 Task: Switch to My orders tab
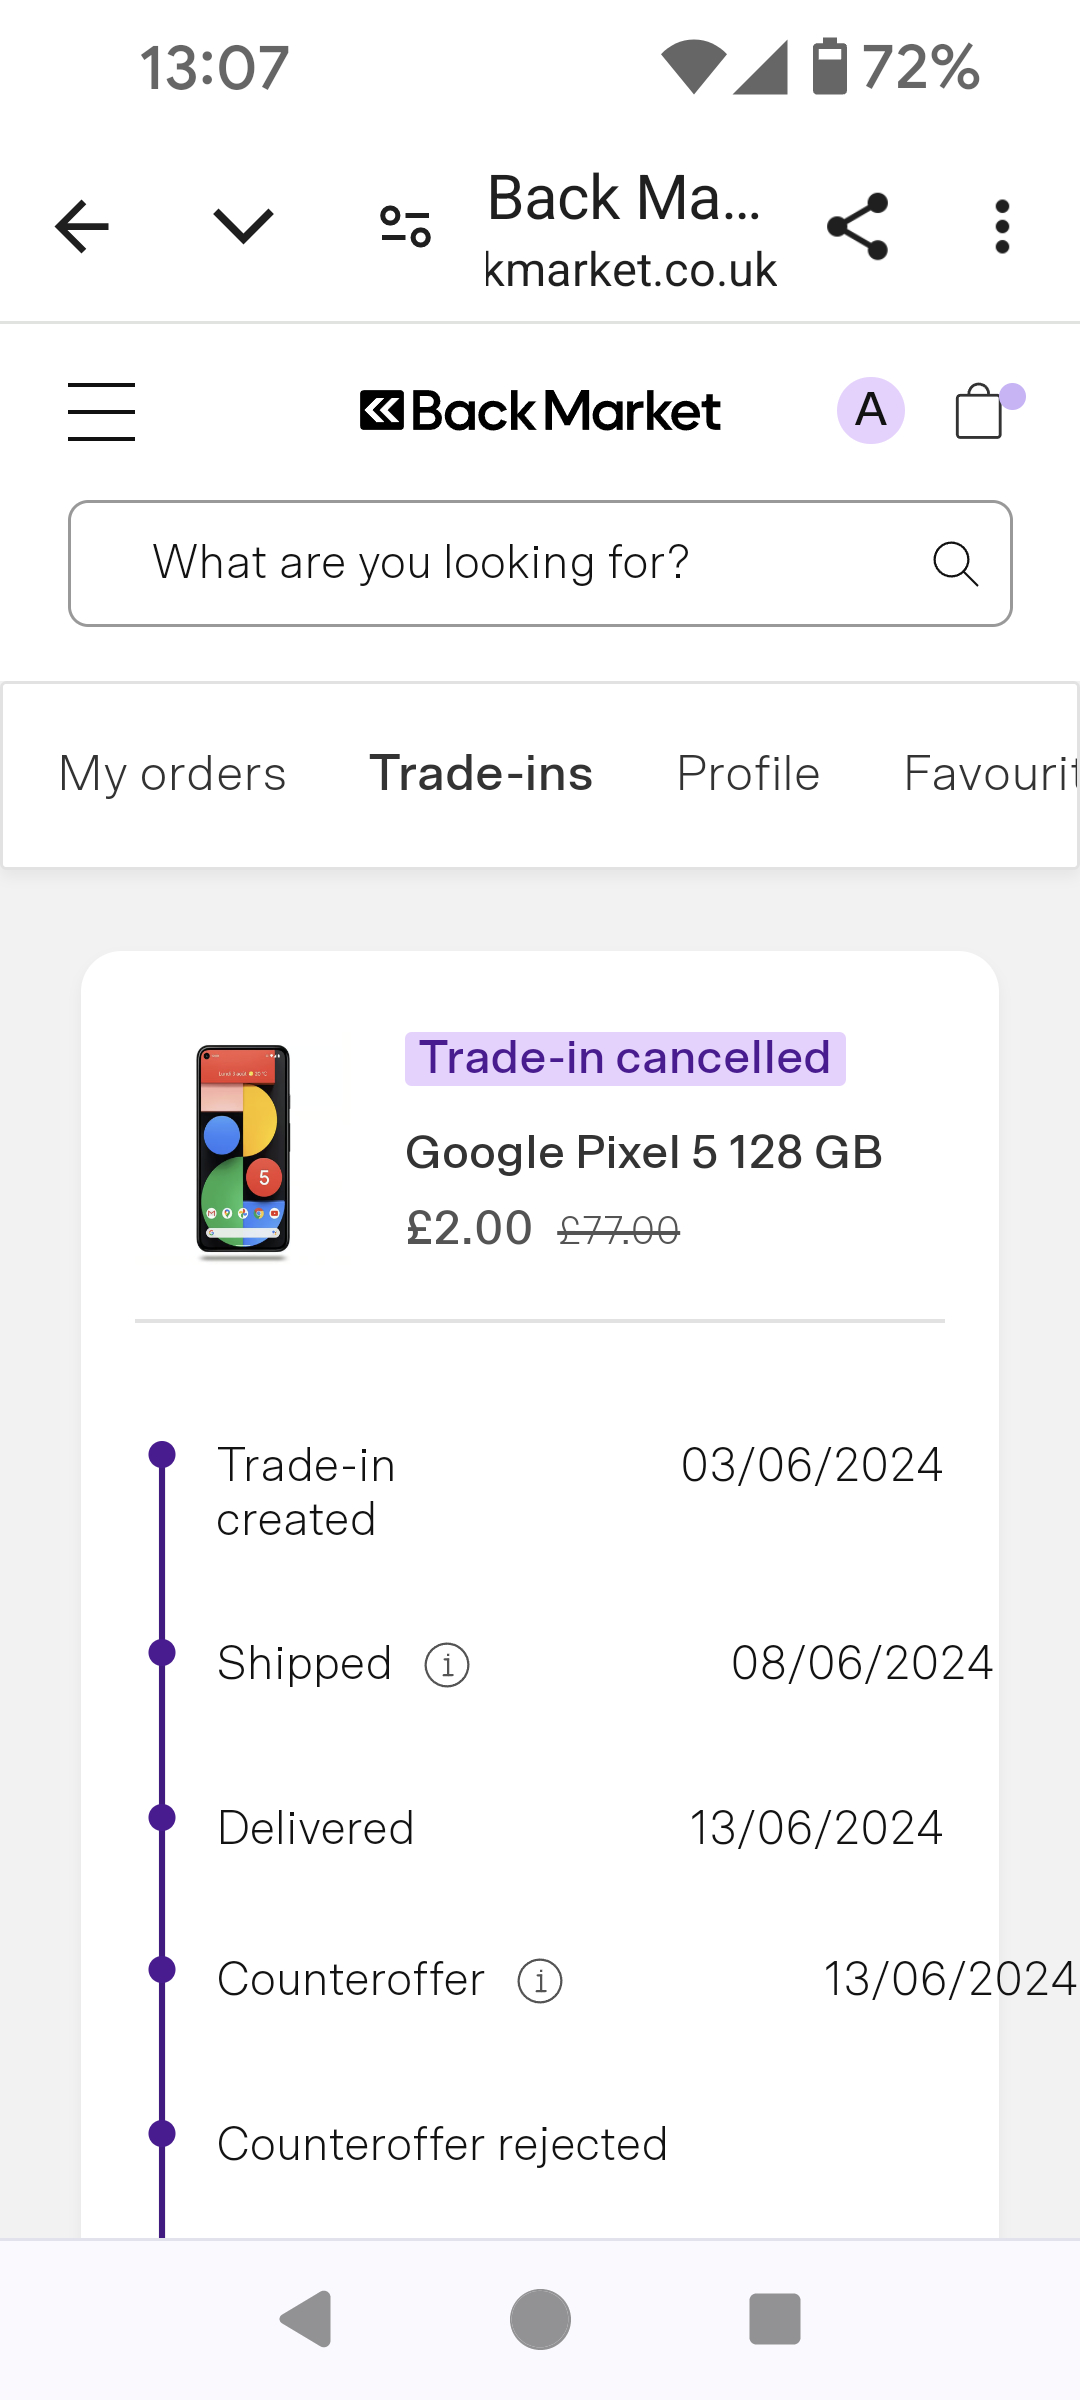[x=173, y=774]
